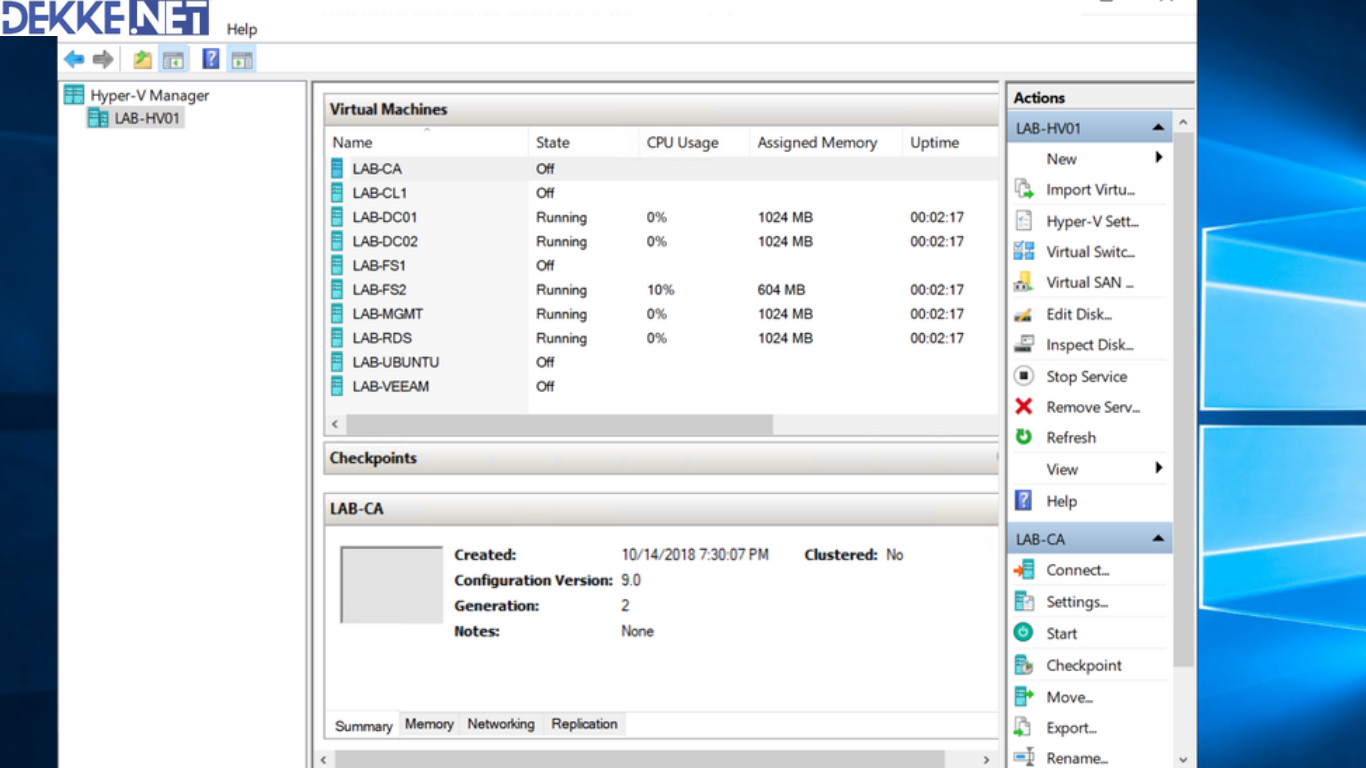
Task: Select the LAB-HV01 server node in tree
Action: coord(136,118)
